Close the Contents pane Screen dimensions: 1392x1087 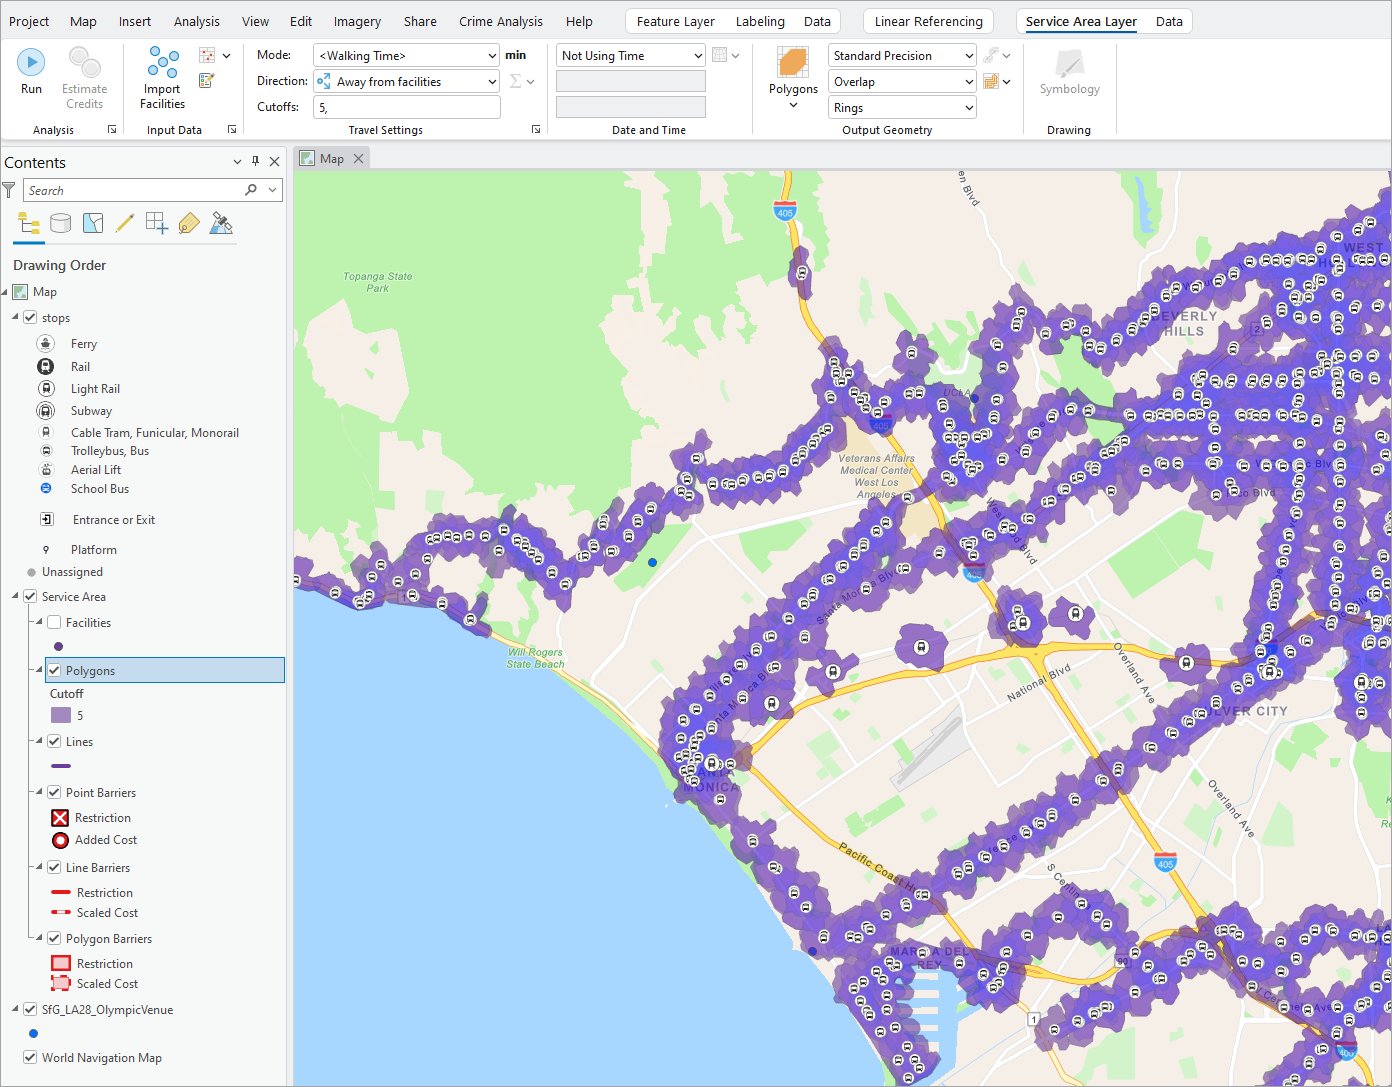tap(274, 161)
